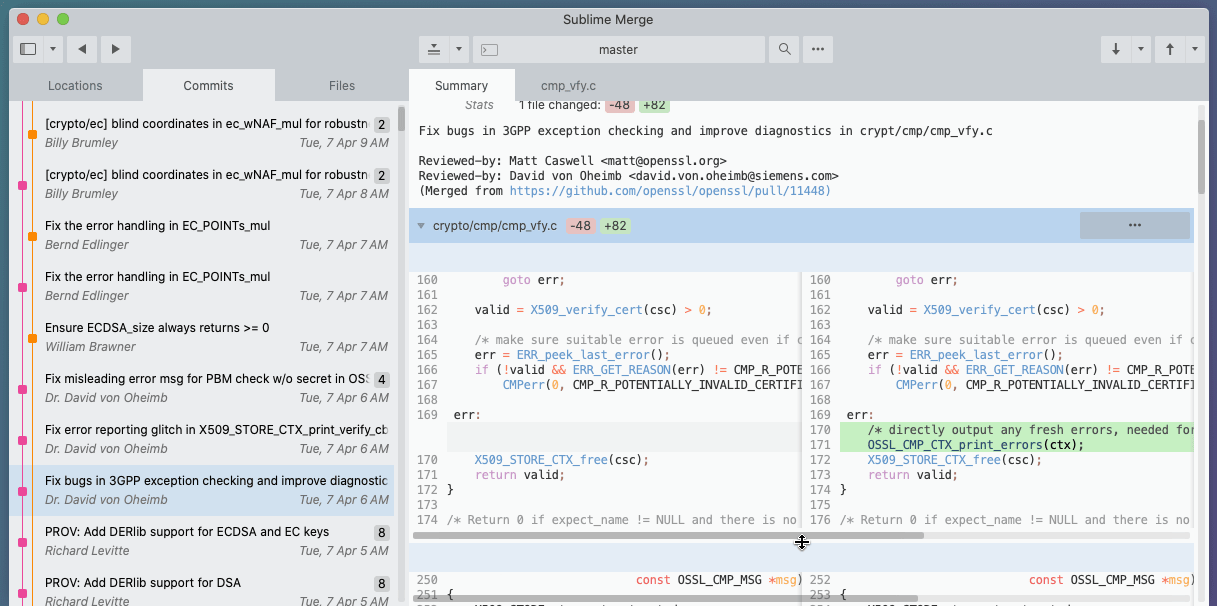Toggle the sidebar layout view
Viewport: 1217px width, 606px height.
click(x=29, y=48)
